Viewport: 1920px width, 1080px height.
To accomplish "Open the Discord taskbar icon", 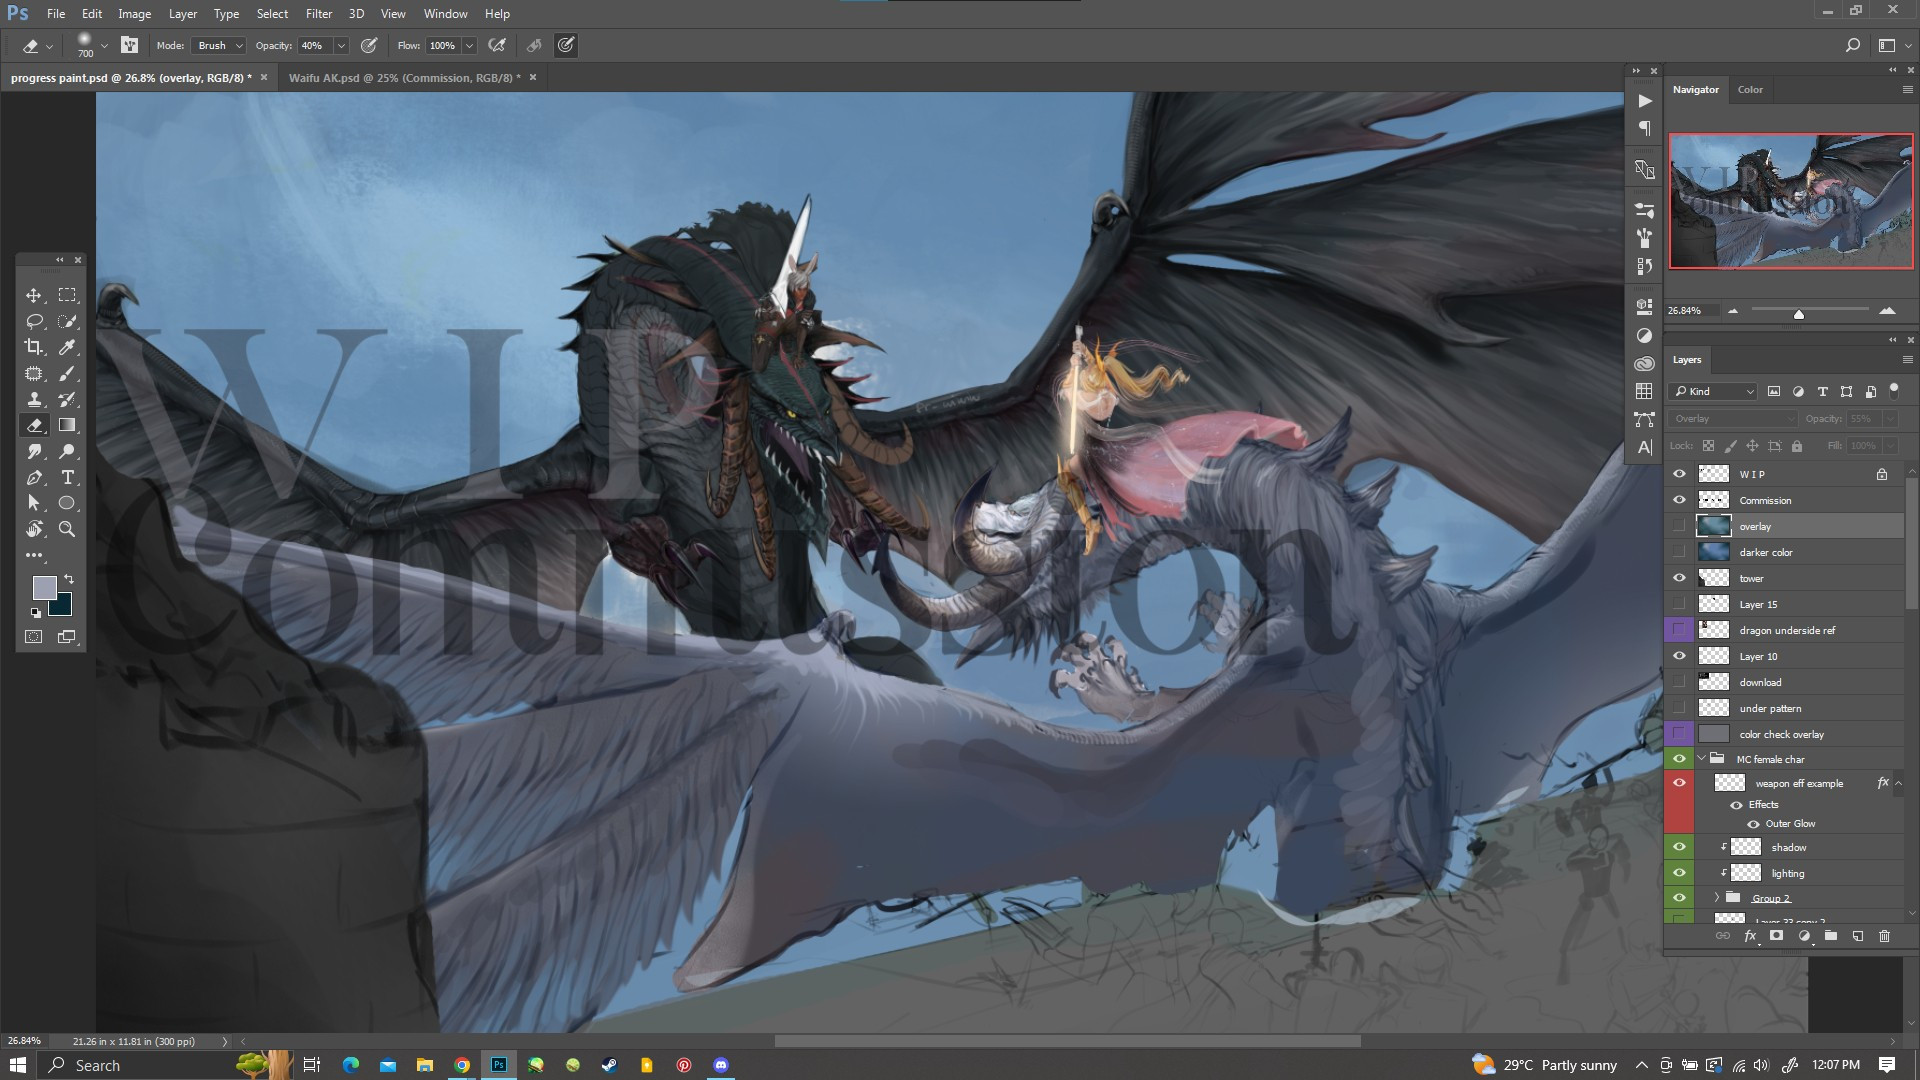I will coord(721,1066).
